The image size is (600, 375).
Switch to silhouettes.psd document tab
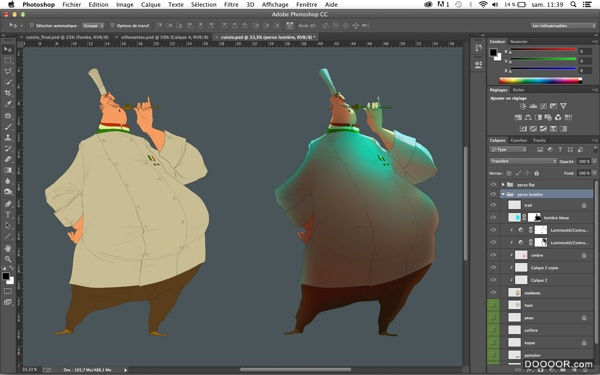tap(165, 37)
